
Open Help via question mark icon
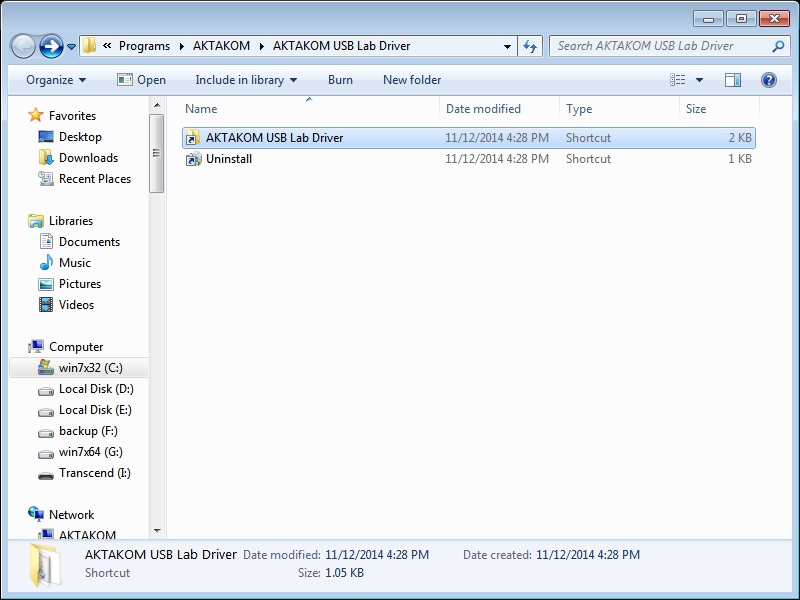(769, 80)
